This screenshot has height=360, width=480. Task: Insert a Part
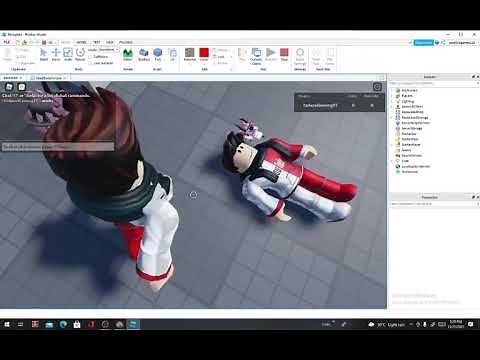[x=158, y=55]
